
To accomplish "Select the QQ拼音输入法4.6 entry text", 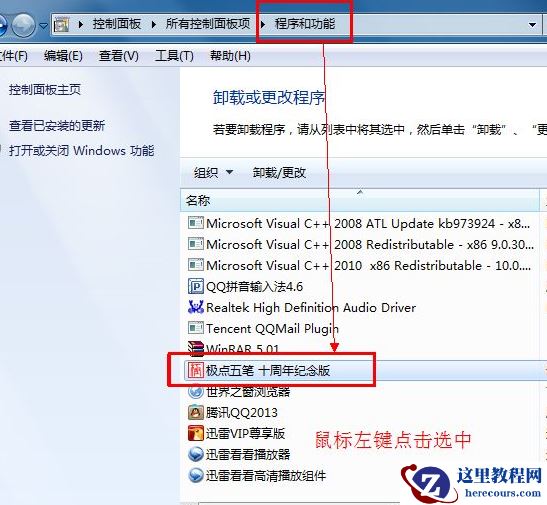I will 255,287.
